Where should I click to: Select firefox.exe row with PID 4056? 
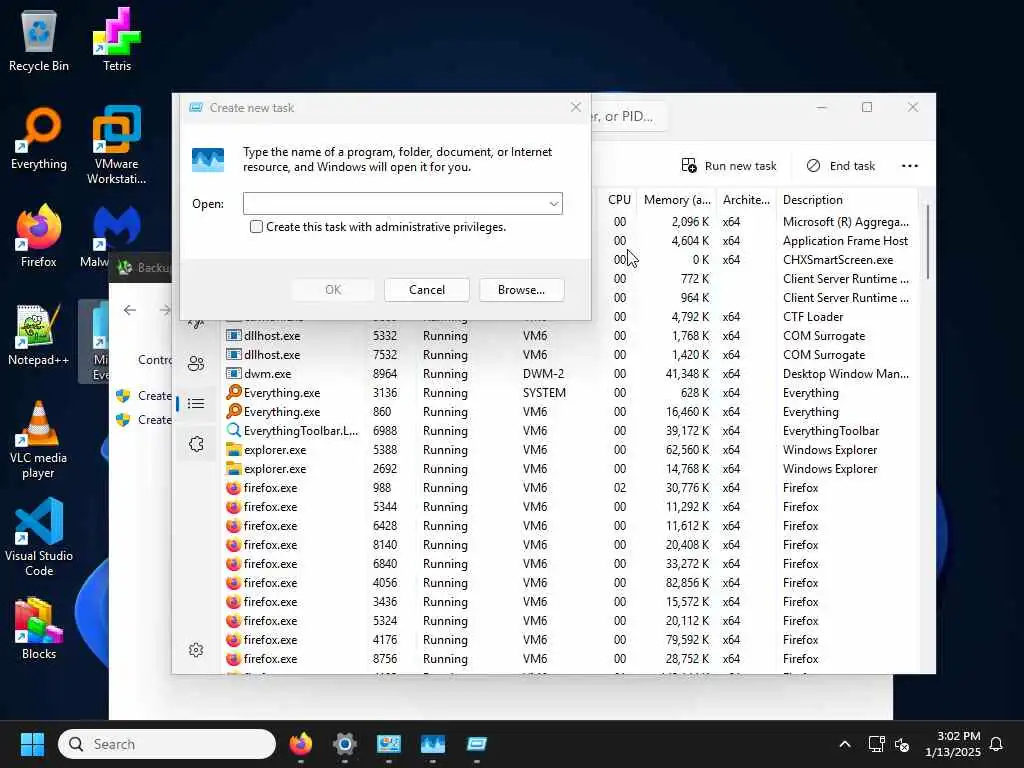coord(568,583)
